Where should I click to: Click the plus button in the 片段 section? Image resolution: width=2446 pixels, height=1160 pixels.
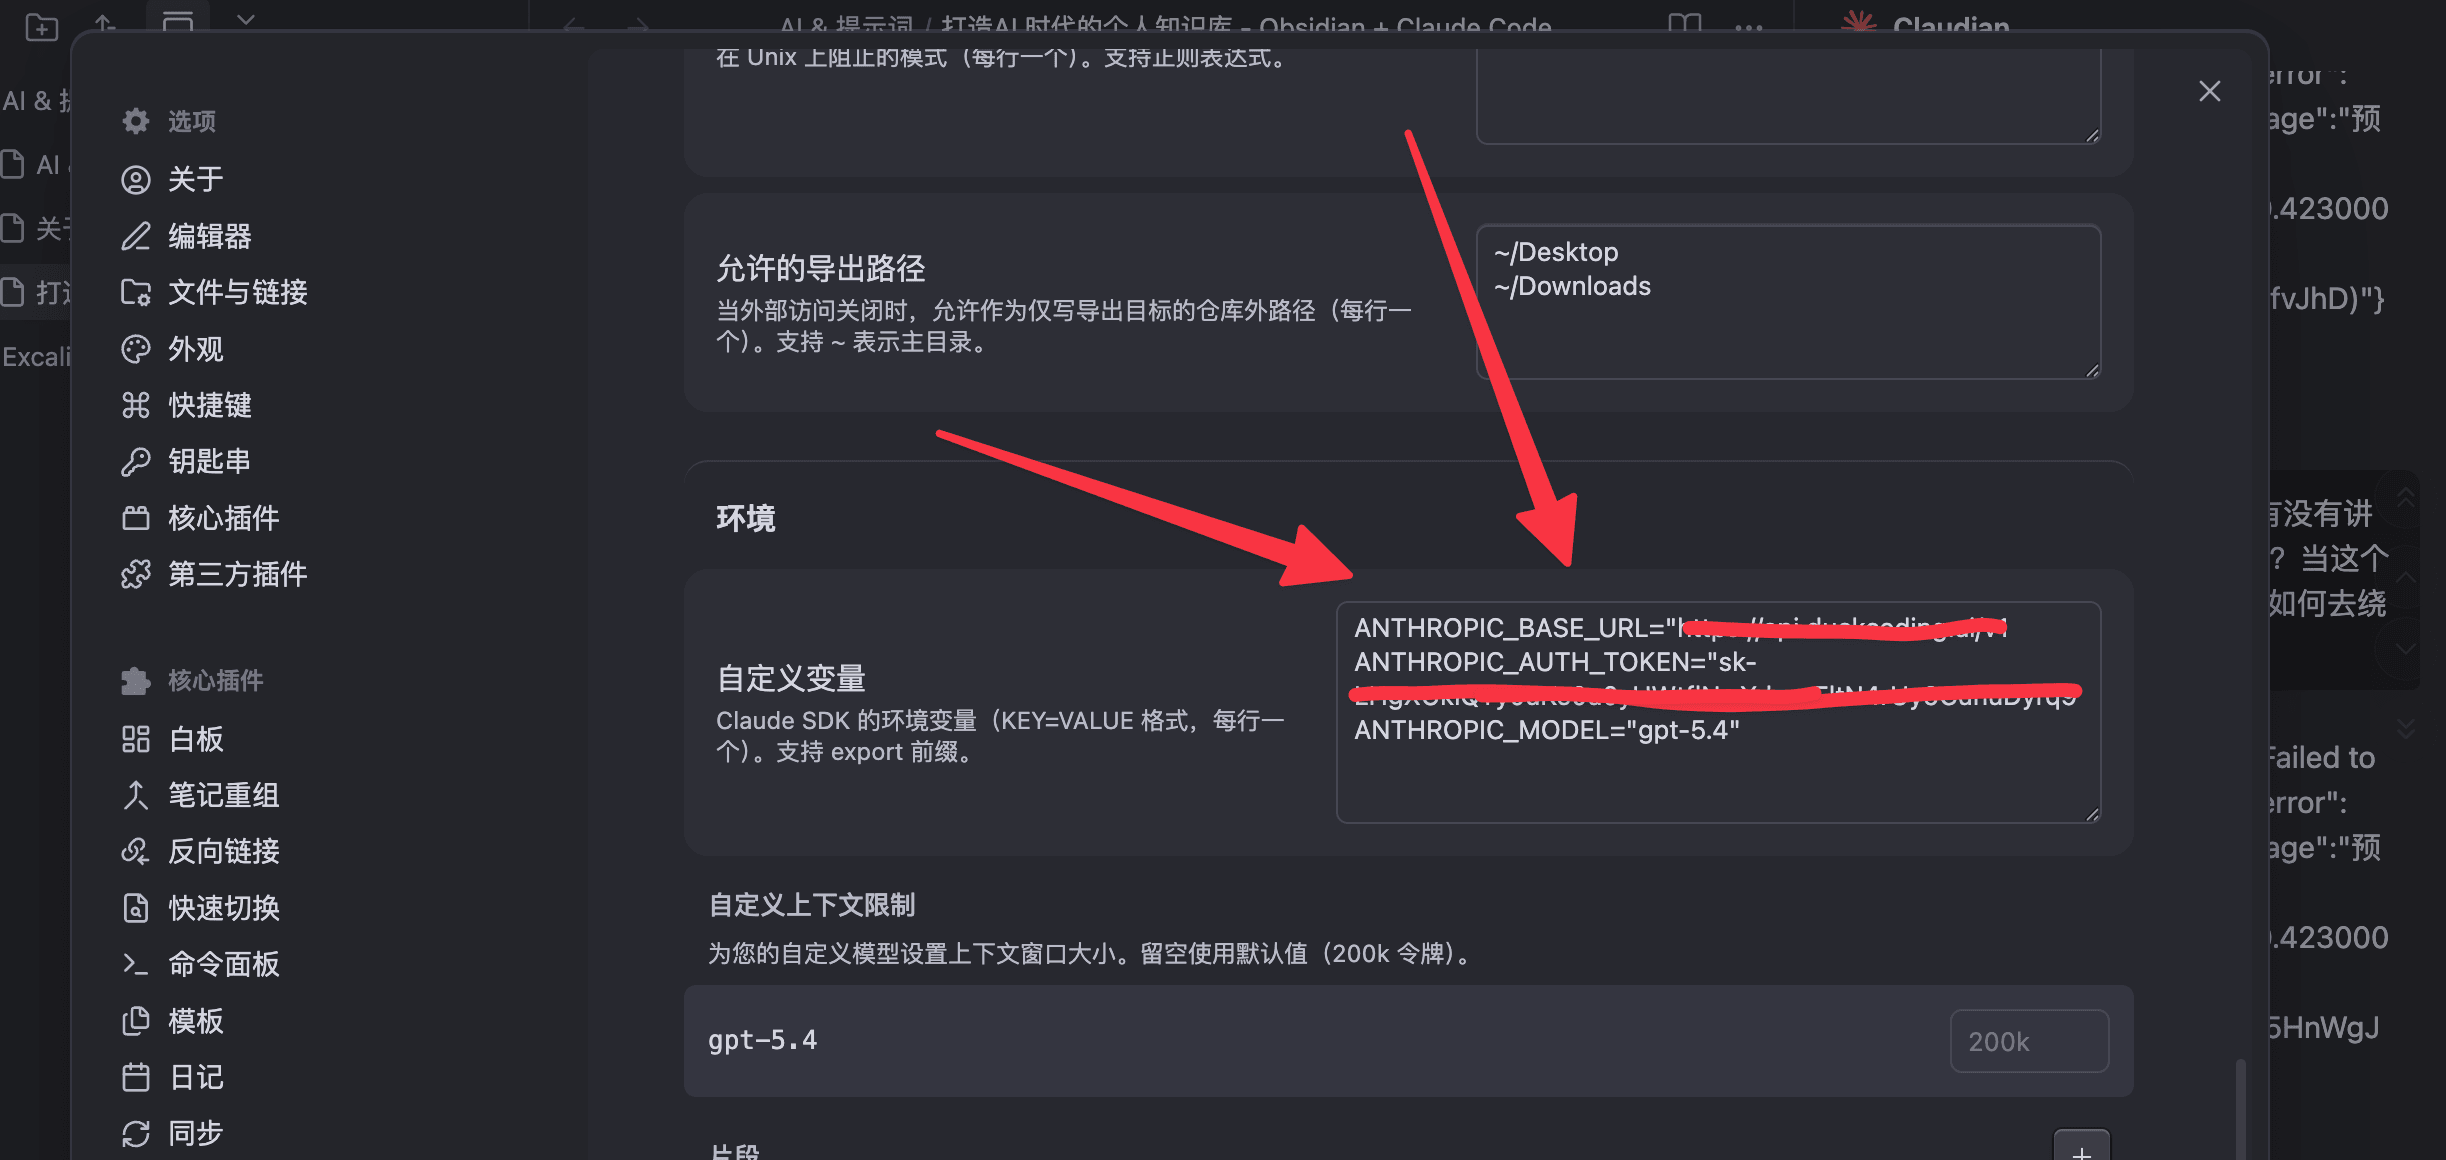pos(2081,1148)
